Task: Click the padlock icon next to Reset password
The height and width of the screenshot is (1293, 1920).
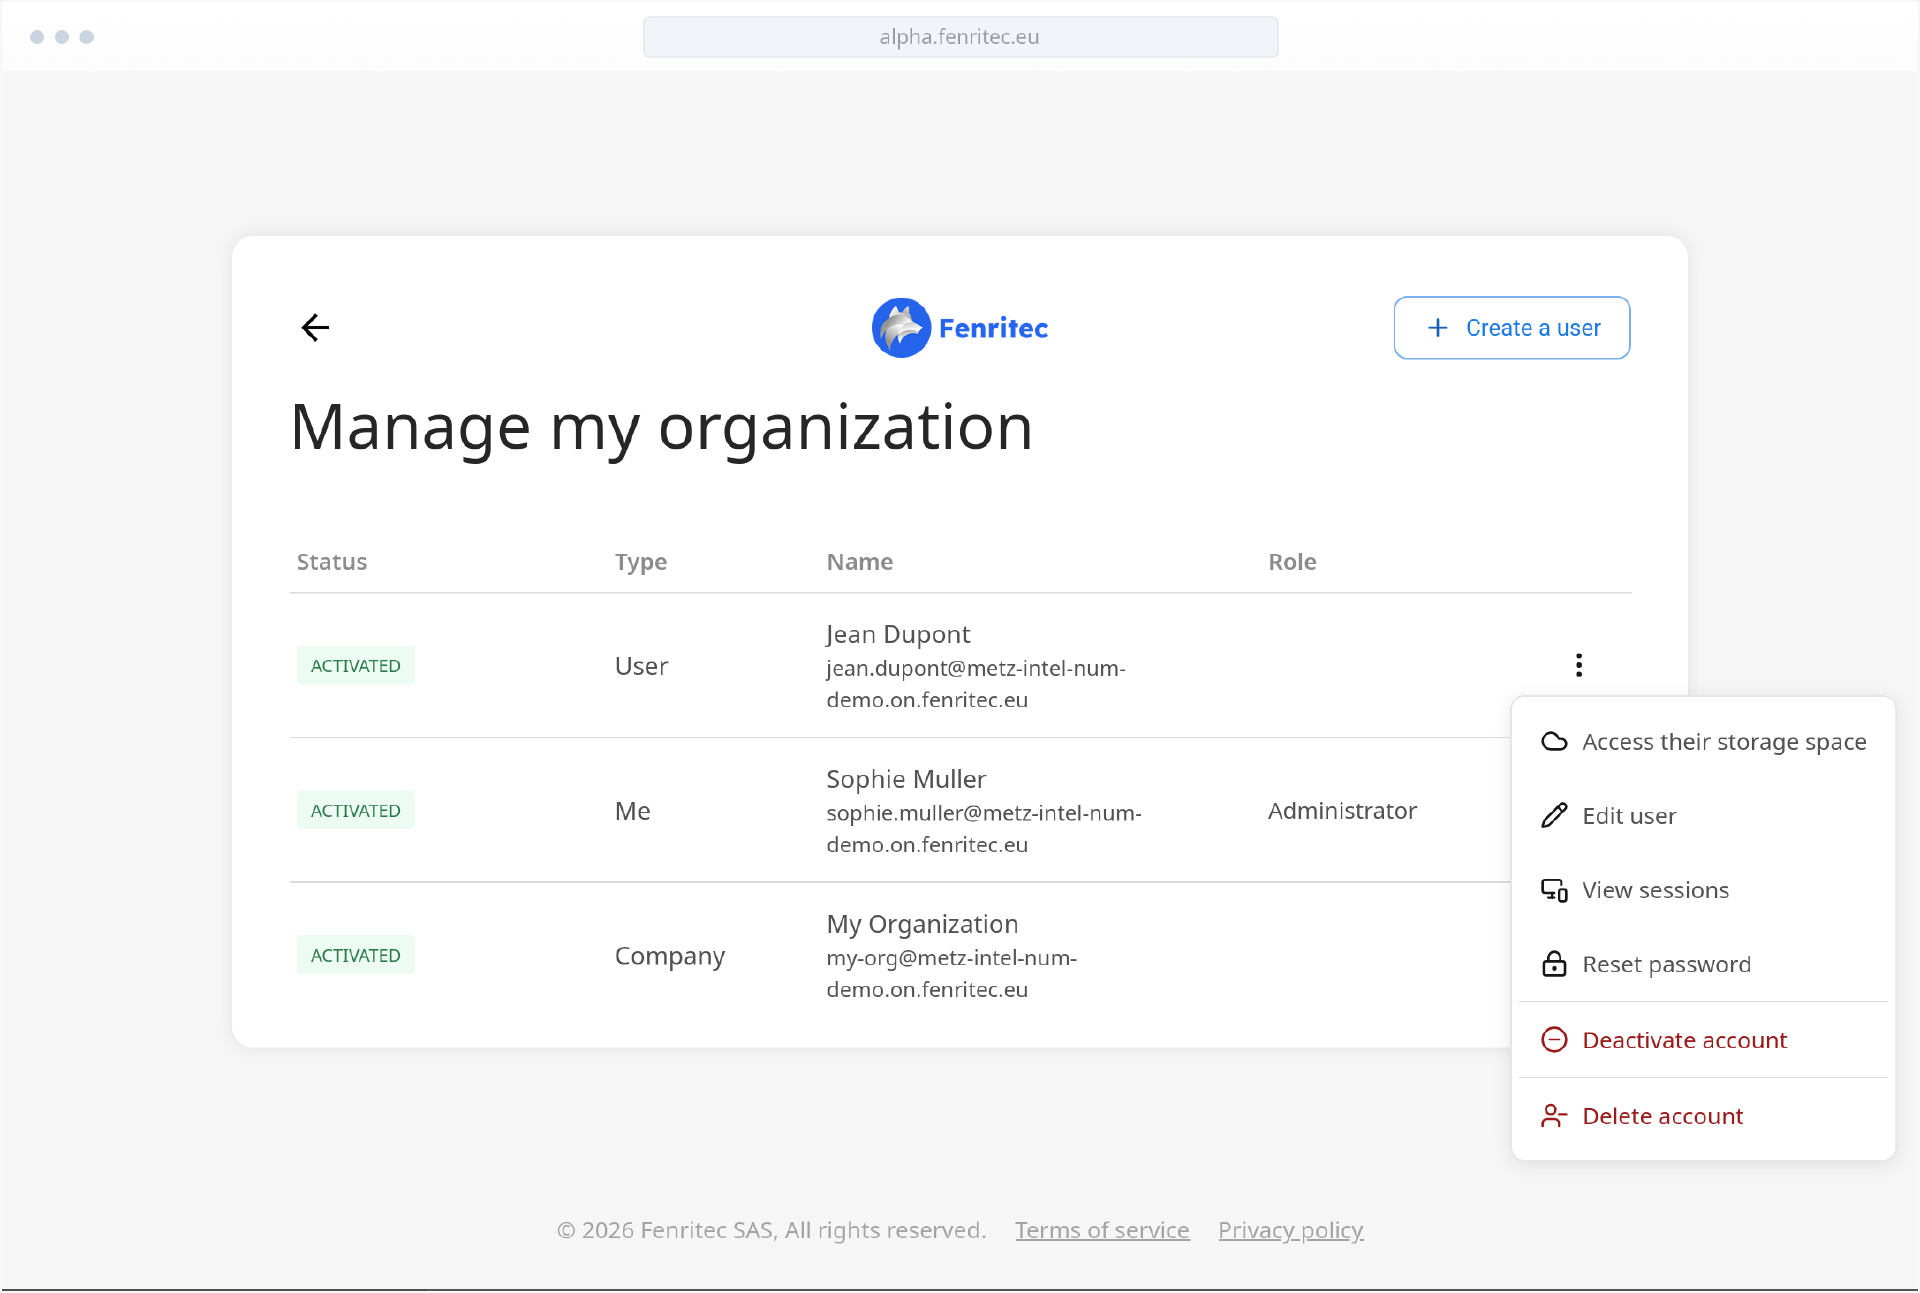Action: (x=1553, y=963)
